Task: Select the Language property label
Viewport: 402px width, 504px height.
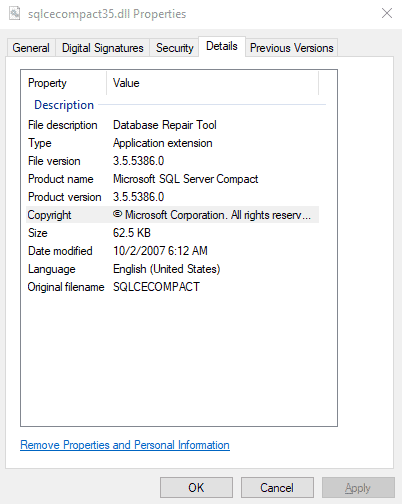Action: click(x=52, y=269)
